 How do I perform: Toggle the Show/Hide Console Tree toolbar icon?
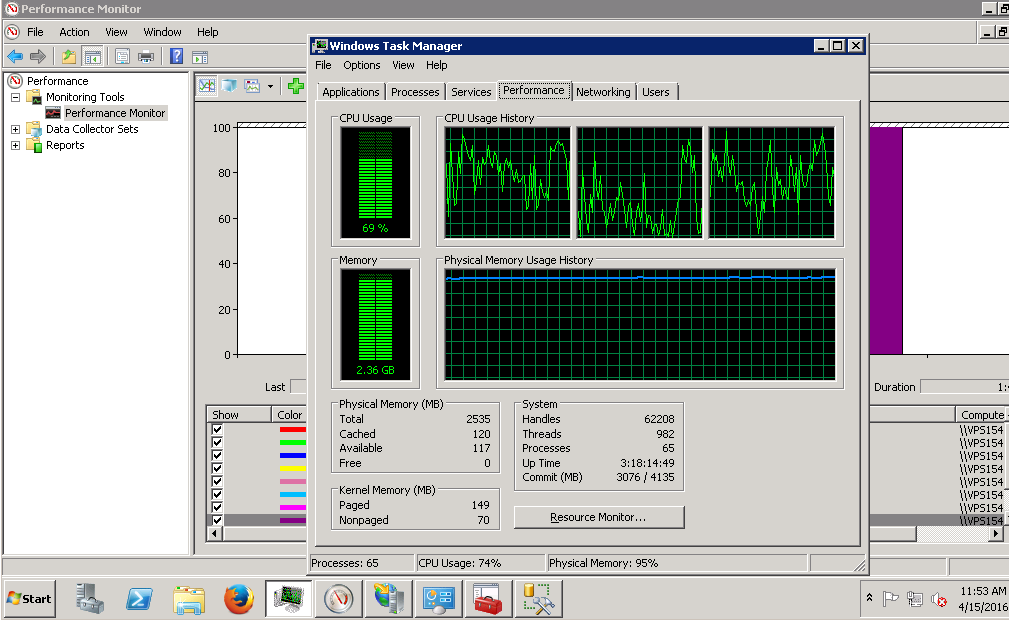pos(93,57)
